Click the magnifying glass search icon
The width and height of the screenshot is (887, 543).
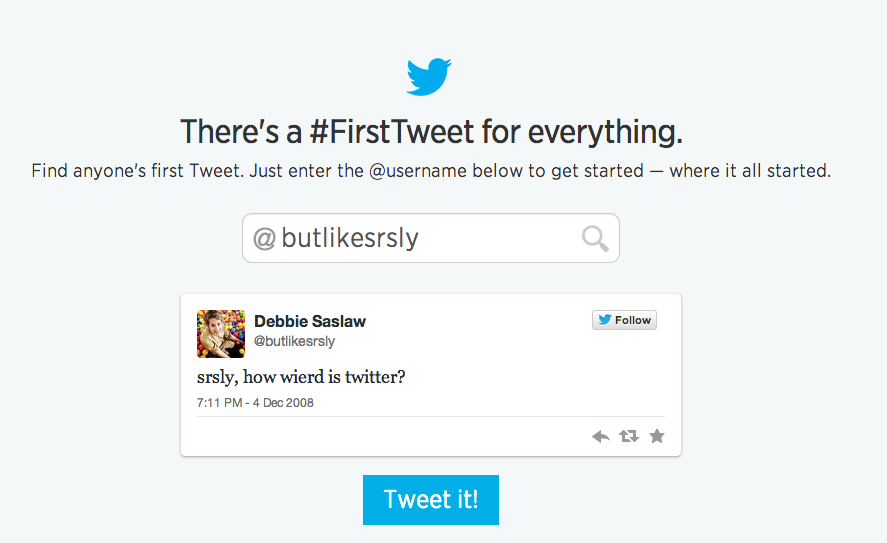[594, 238]
